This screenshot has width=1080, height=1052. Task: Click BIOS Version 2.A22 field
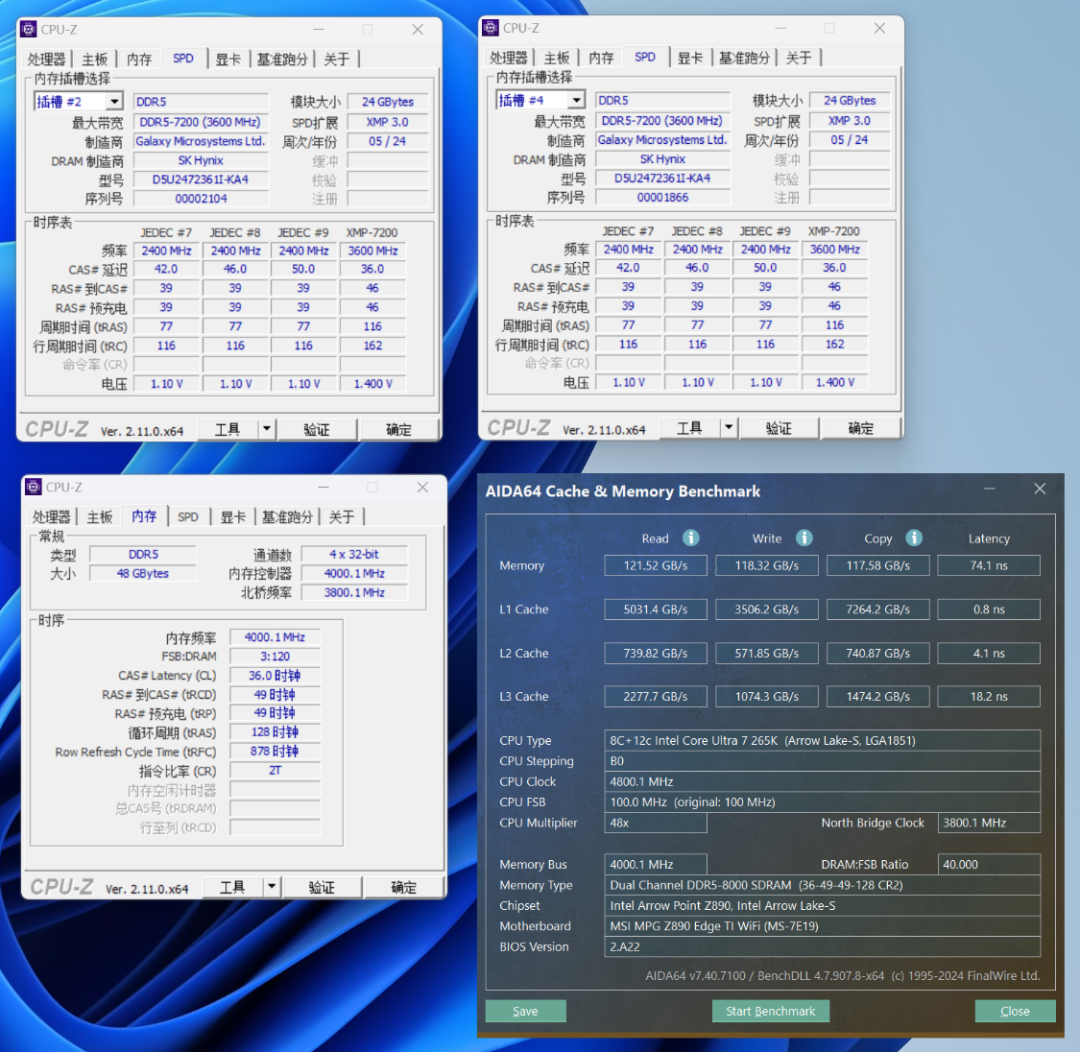click(x=822, y=947)
